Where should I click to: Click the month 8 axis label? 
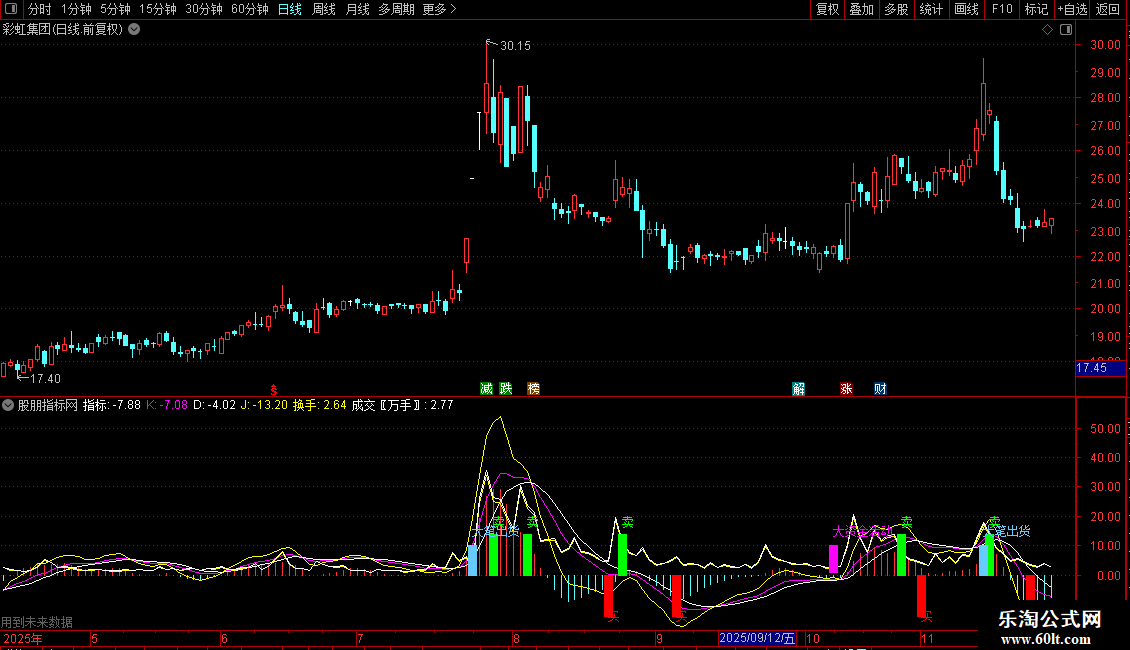click(x=516, y=638)
